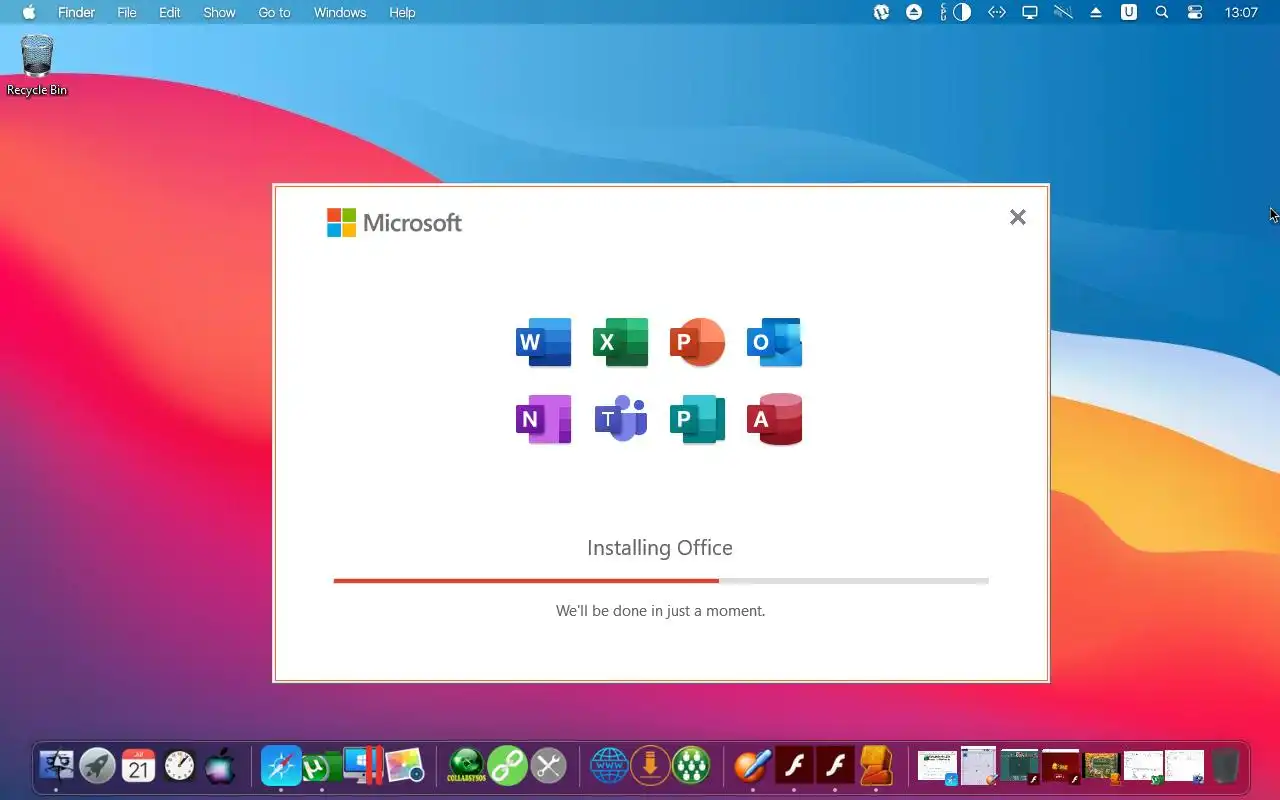1280x800 pixels.
Task: Open the Trash icon in the dock
Action: click(1225, 767)
